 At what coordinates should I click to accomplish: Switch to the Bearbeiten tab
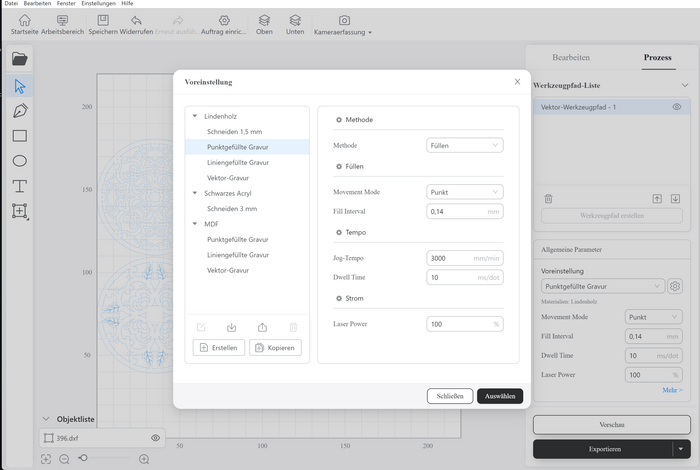571,57
